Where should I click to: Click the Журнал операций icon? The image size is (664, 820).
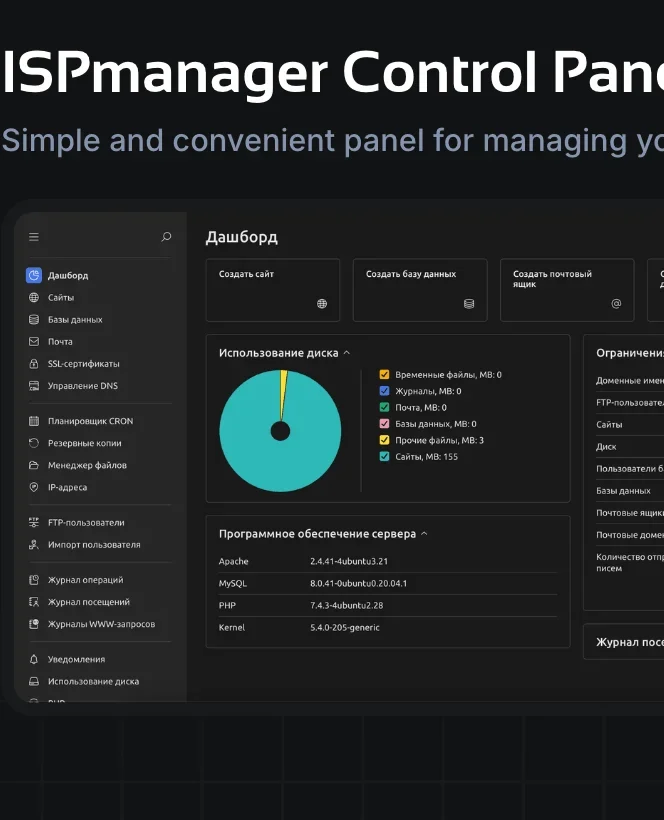[34, 579]
